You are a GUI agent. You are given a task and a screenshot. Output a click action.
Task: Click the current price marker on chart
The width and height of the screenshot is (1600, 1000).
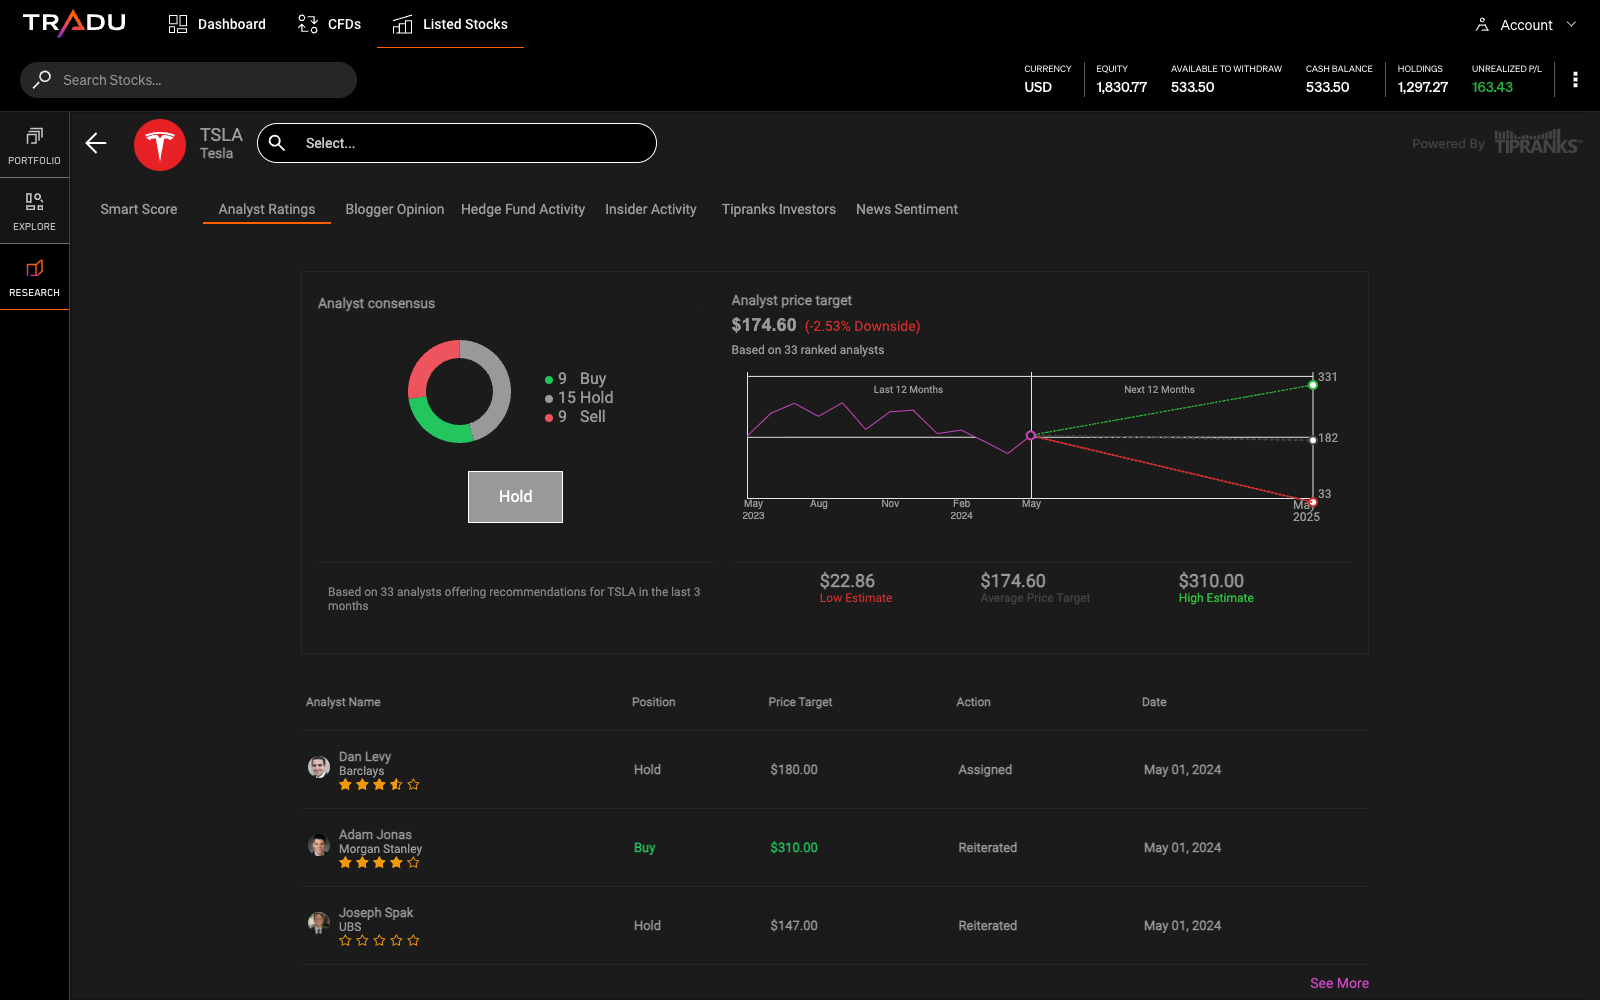(1031, 435)
